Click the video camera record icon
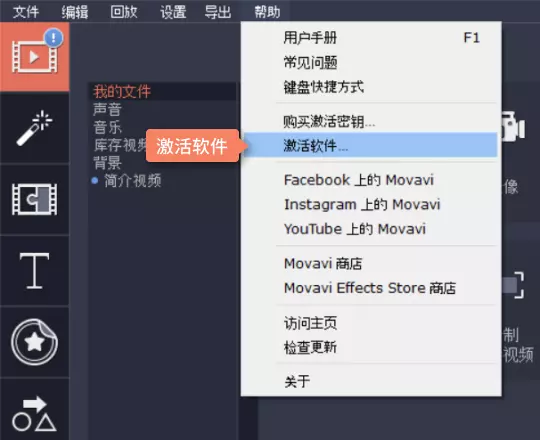This screenshot has height=440, width=540. [513, 127]
